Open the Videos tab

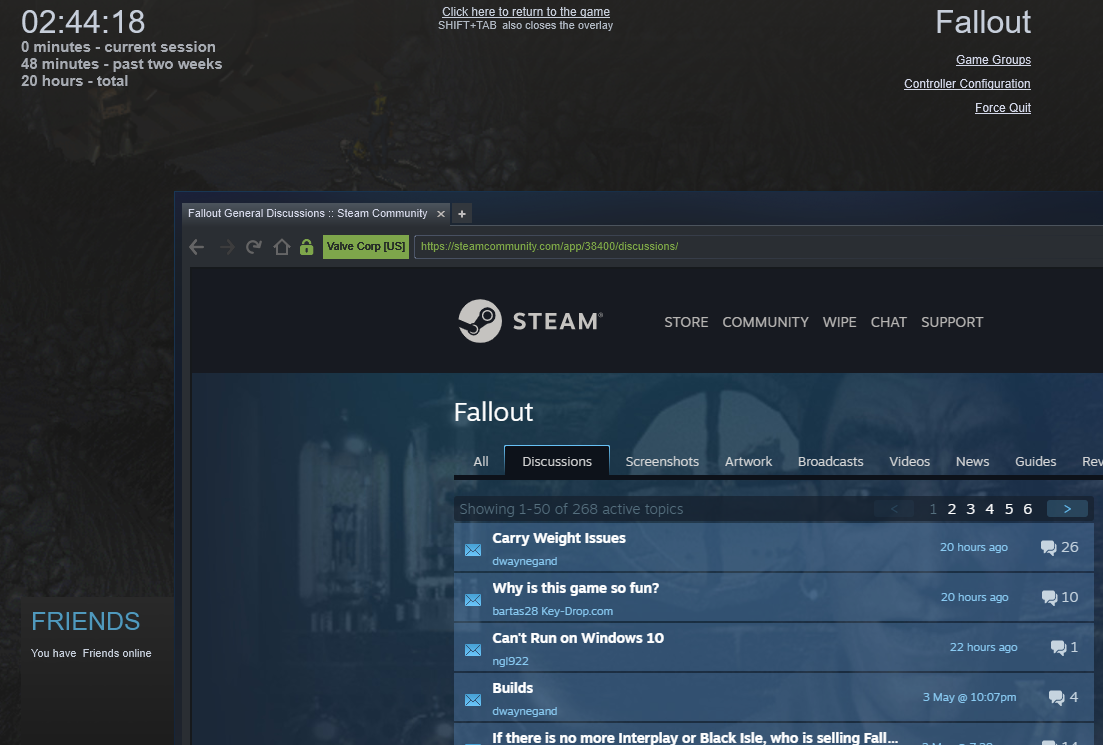[910, 461]
